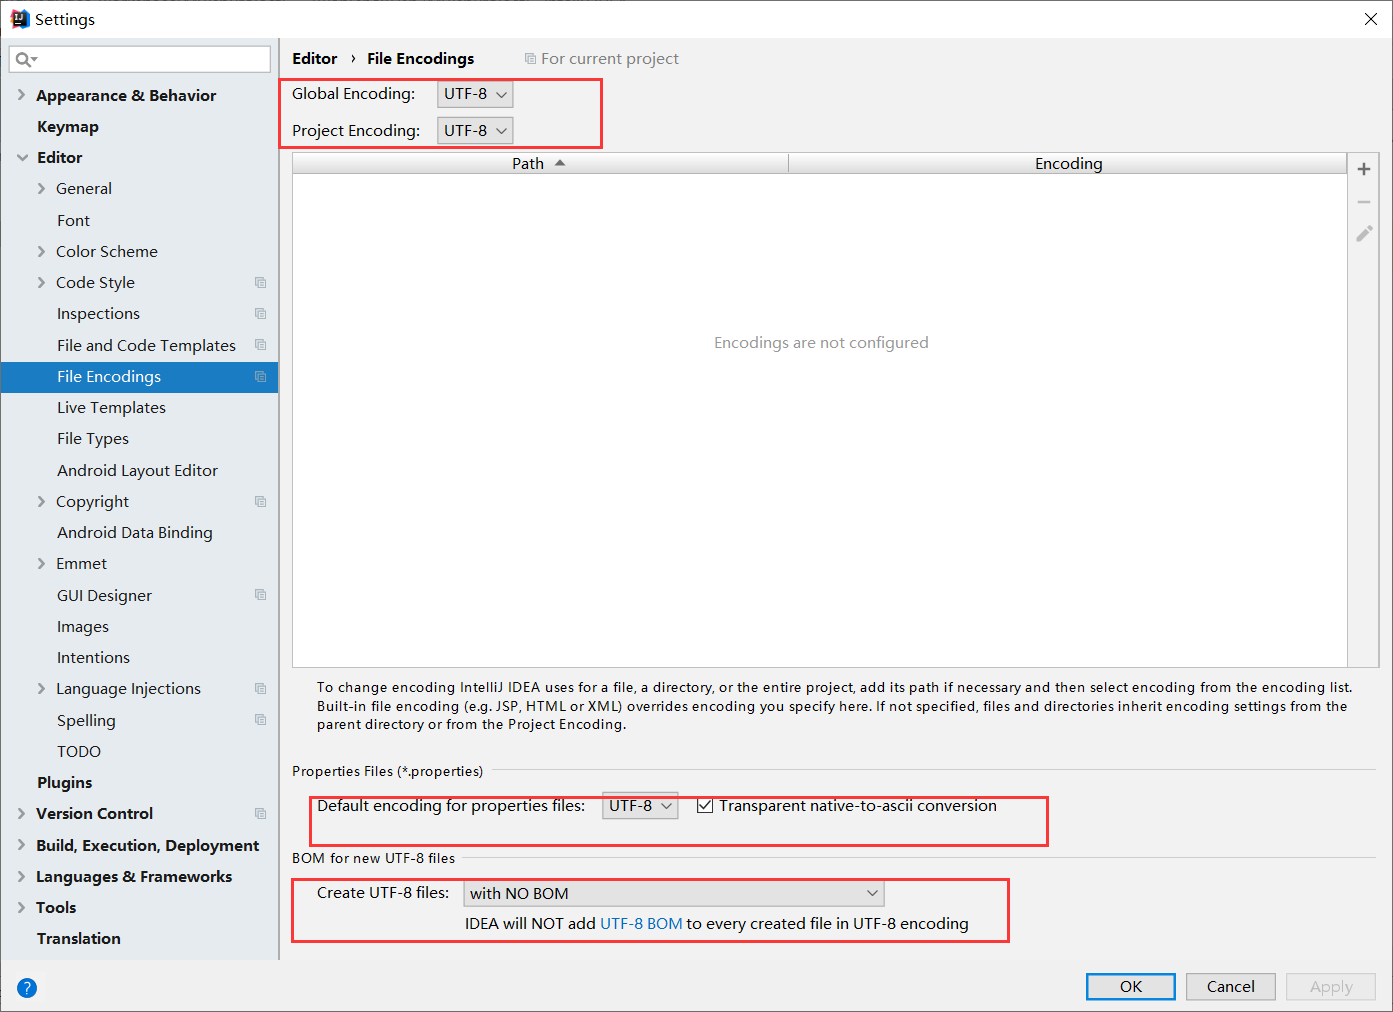Click the project-level icon beside Inspections

click(x=261, y=314)
